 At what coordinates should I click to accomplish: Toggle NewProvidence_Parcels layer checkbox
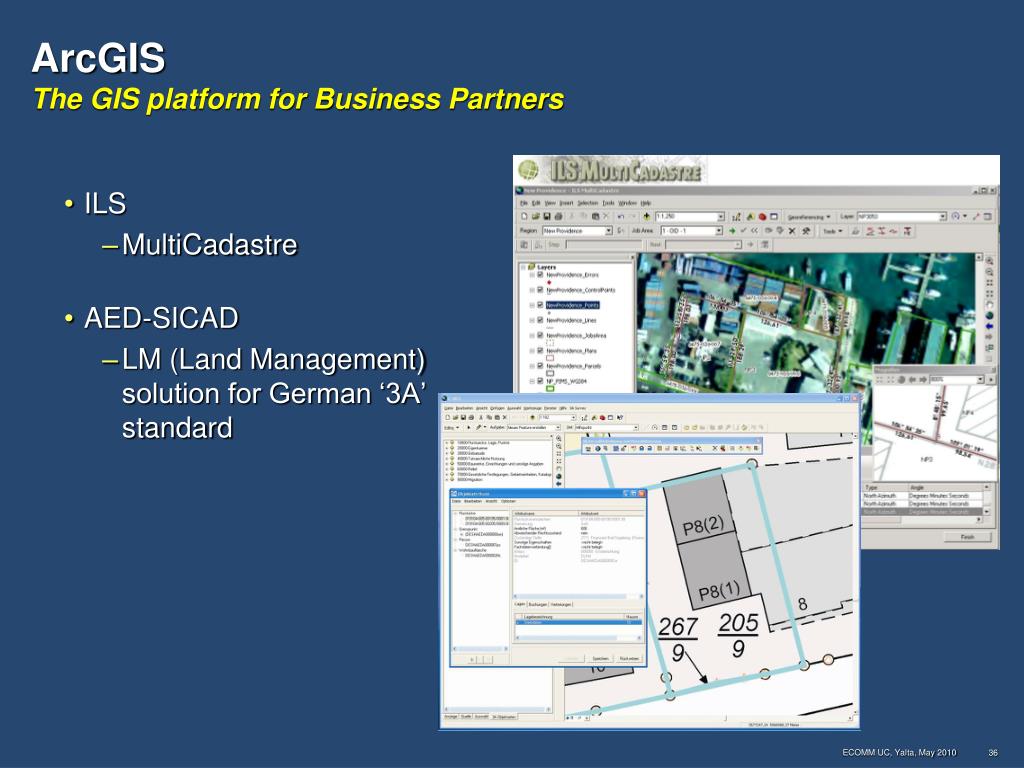540,366
